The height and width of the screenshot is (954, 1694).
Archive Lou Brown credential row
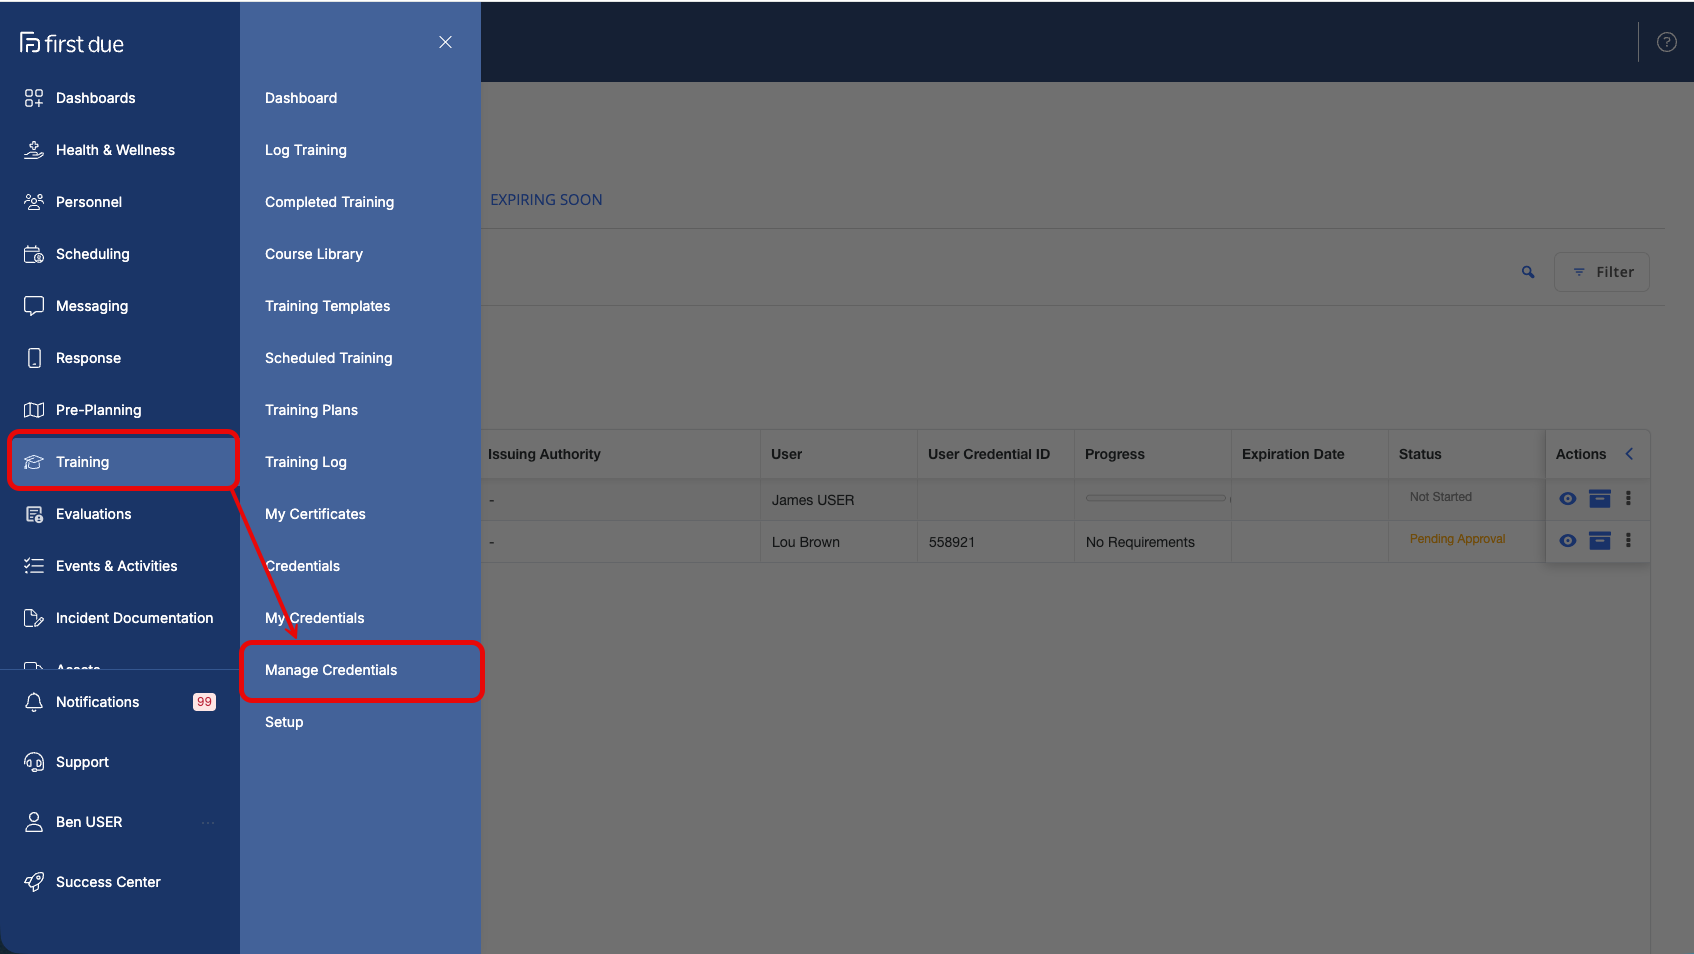click(x=1600, y=540)
